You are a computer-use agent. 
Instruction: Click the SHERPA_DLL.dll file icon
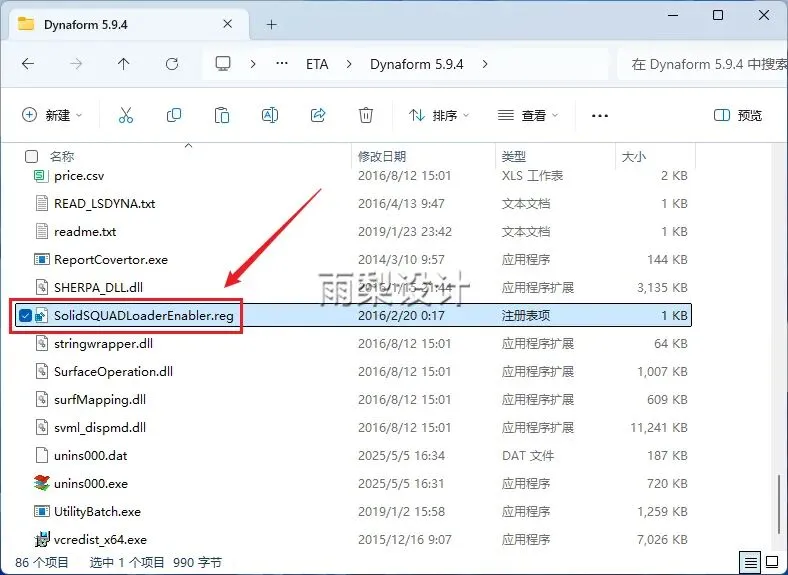(41, 287)
